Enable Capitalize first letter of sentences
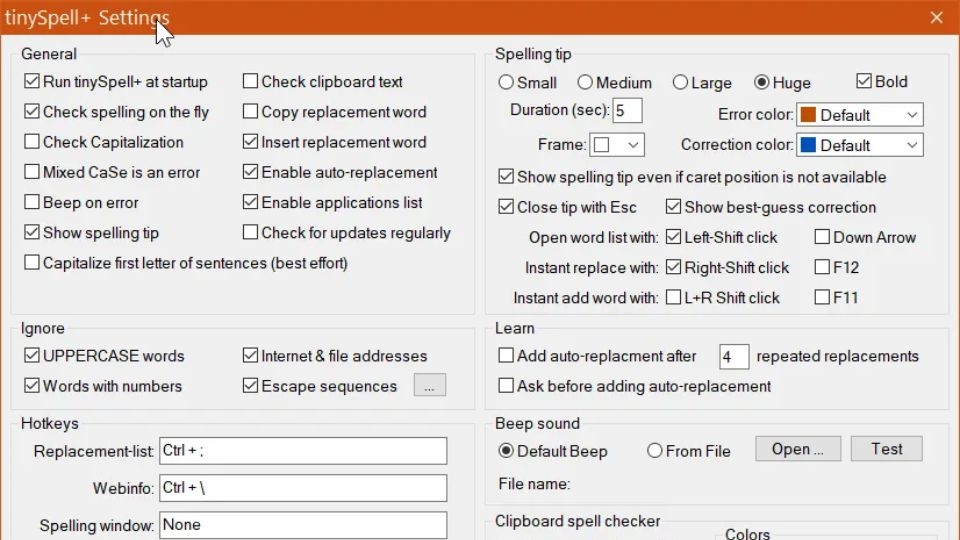The height and width of the screenshot is (540, 960). click(x=32, y=262)
